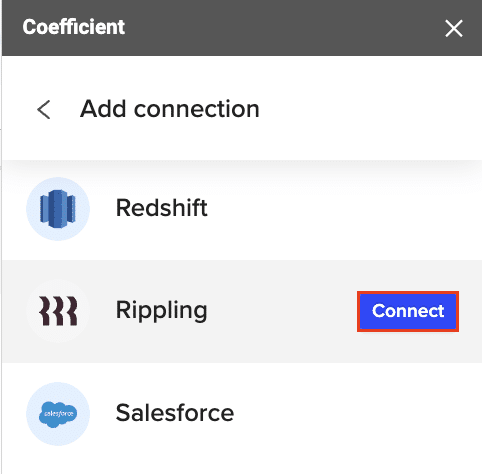Click empty space right of Salesforce label
482x474 pixels.
pyautogui.click(x=357, y=413)
